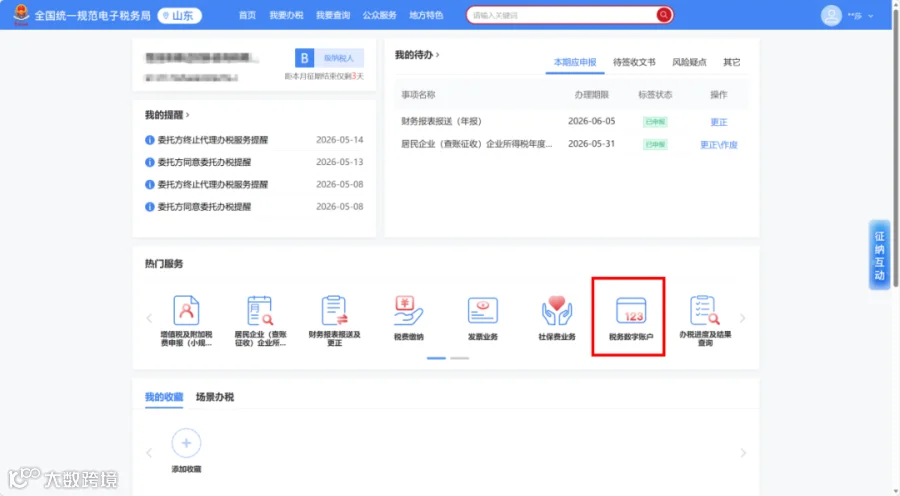Switch to the 本期应申报 tab

575,62
